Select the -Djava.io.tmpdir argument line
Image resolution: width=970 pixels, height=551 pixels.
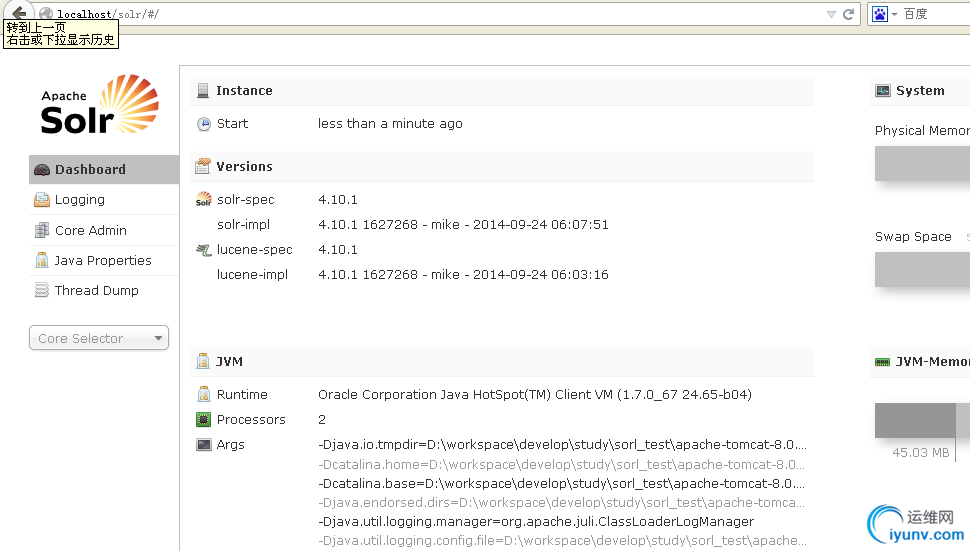[562, 445]
